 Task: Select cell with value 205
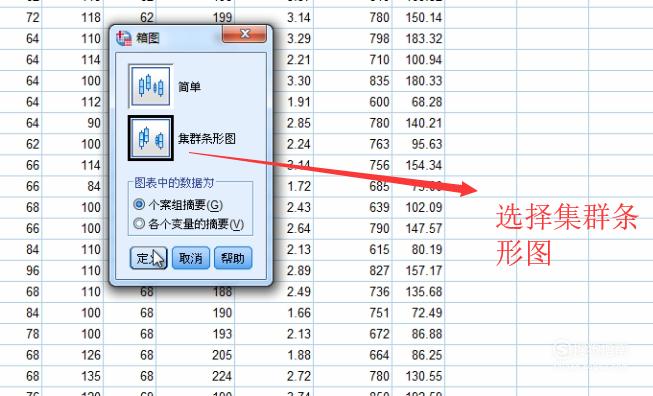click(195, 355)
